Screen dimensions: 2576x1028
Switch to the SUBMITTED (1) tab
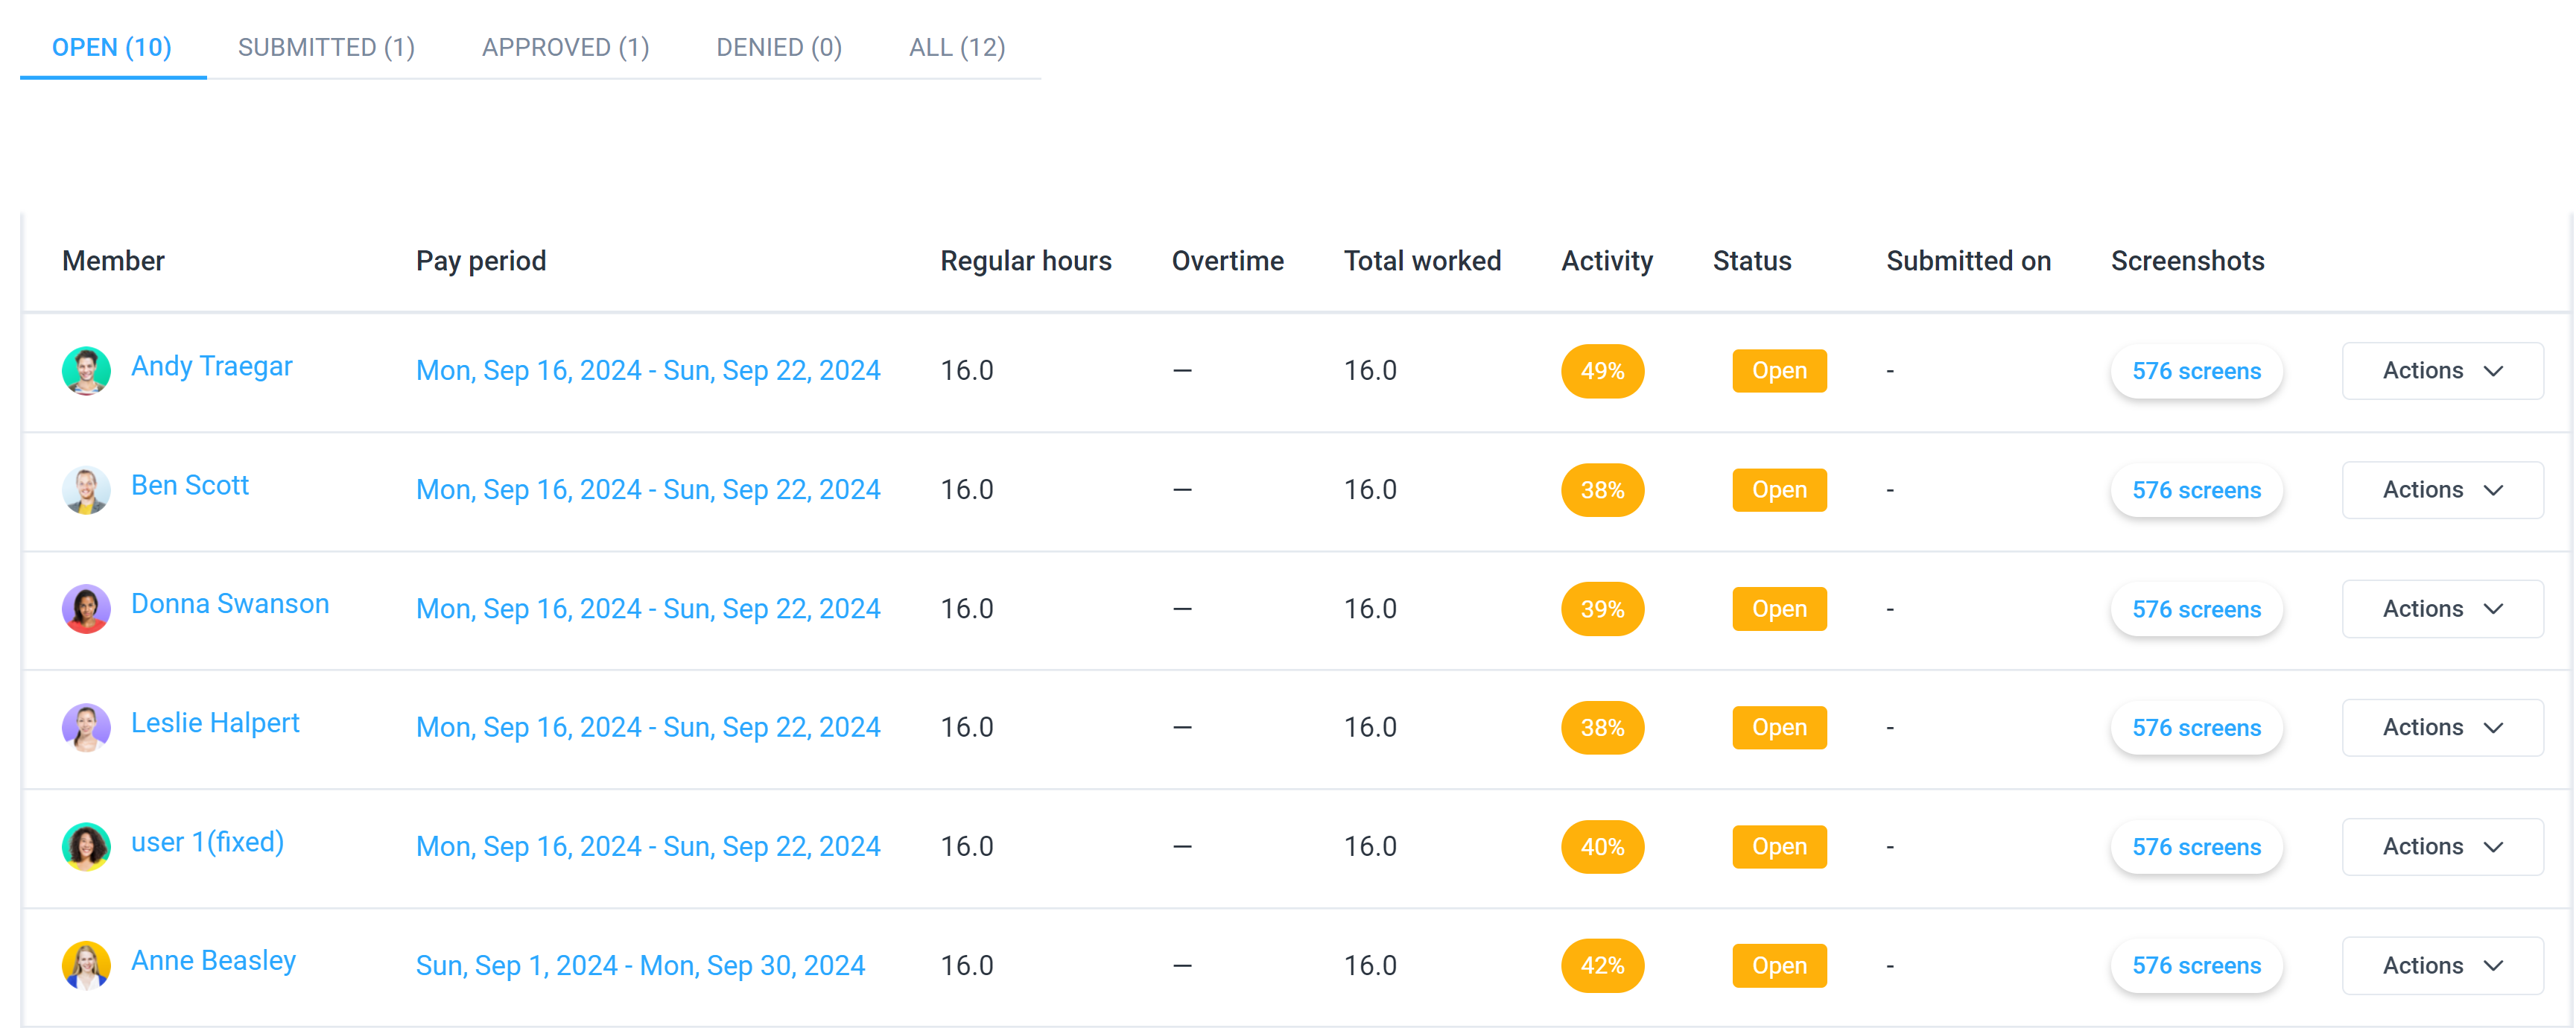(326, 47)
